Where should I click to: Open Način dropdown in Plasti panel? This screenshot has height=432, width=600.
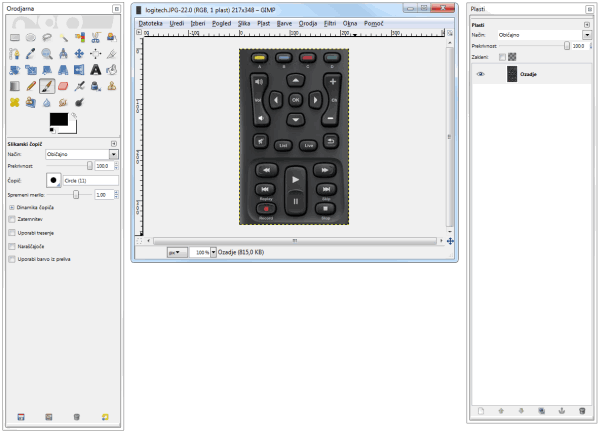(587, 35)
